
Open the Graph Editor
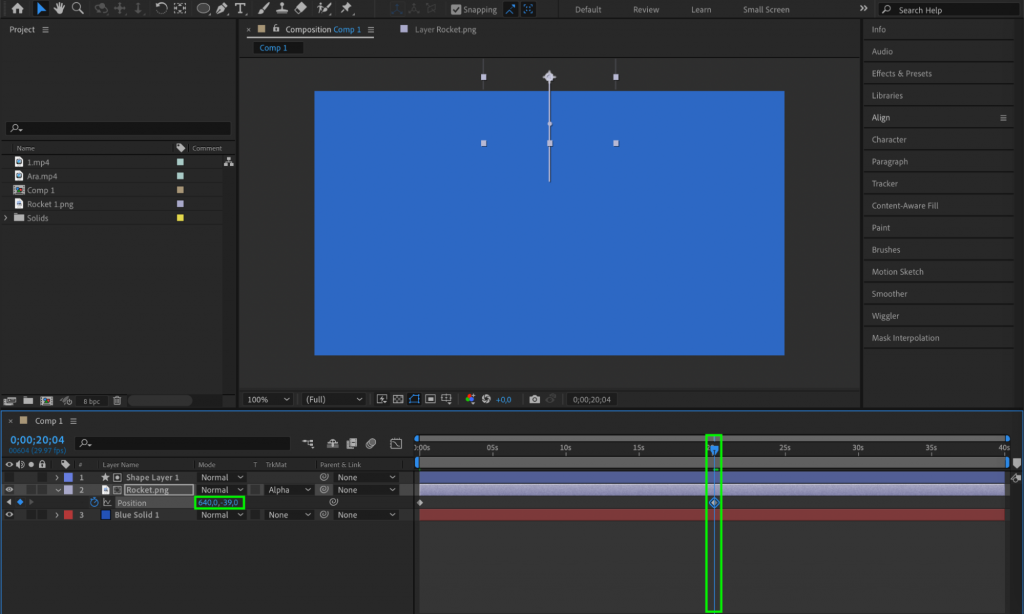tap(395, 444)
